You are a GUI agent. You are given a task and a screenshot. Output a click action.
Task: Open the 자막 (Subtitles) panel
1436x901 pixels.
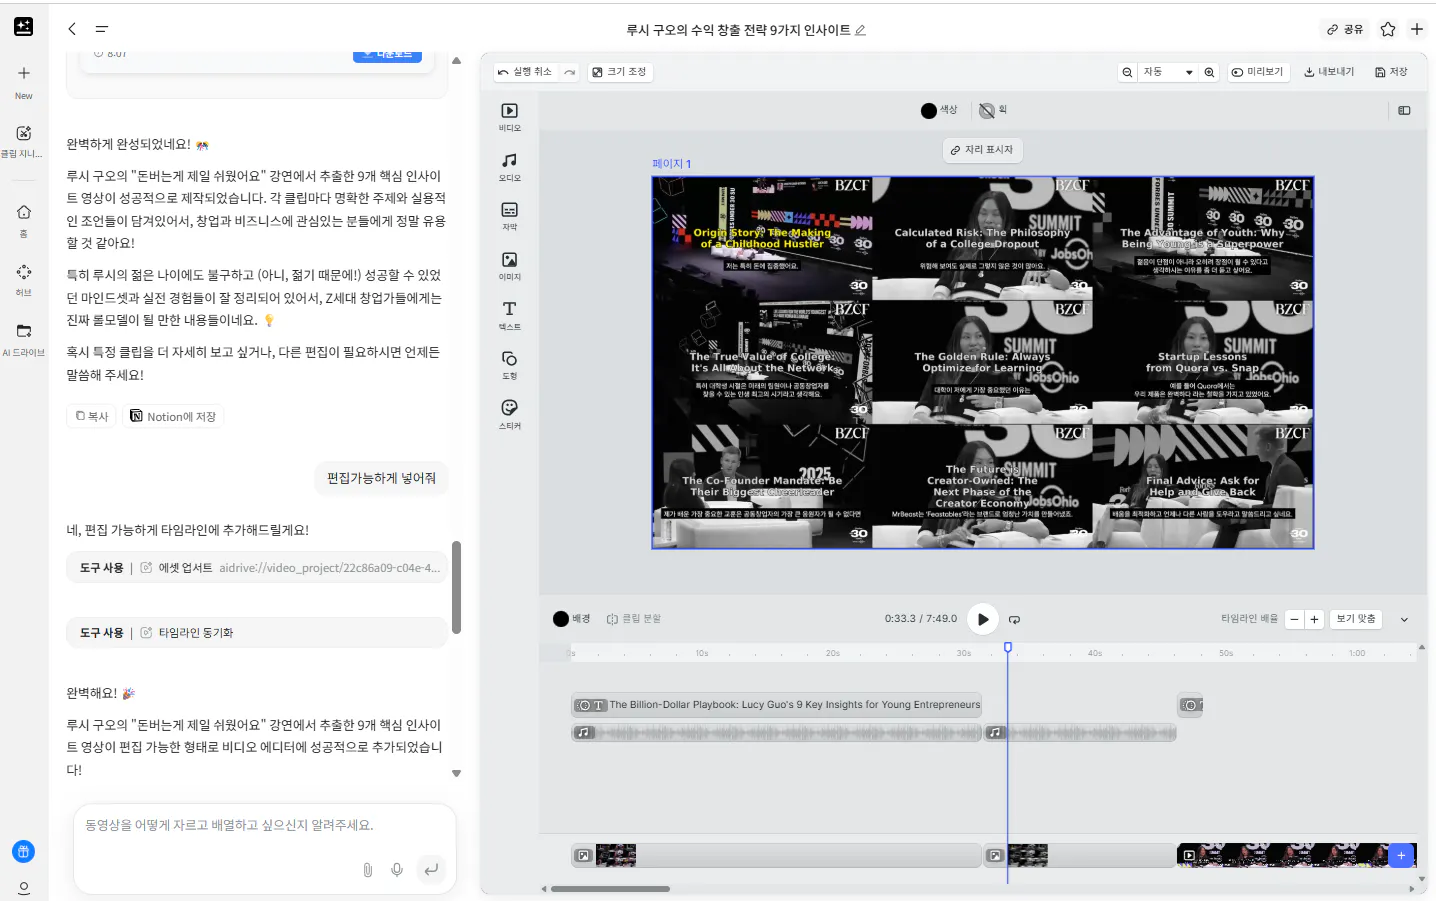tap(510, 215)
